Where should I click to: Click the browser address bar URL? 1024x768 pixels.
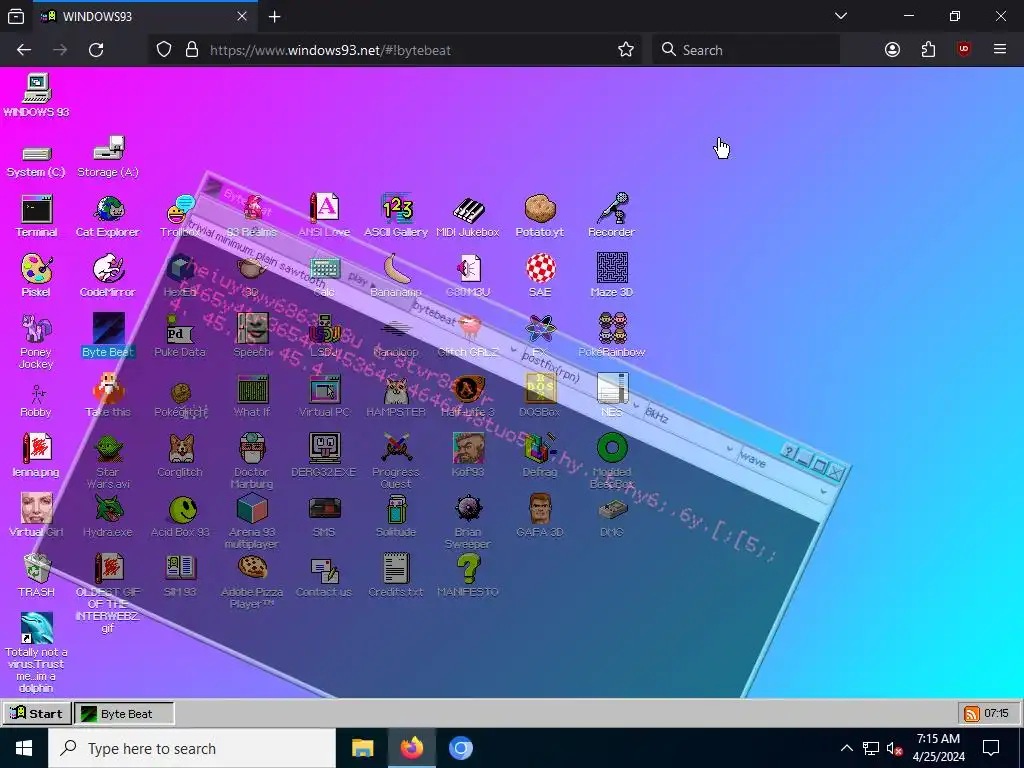330,50
